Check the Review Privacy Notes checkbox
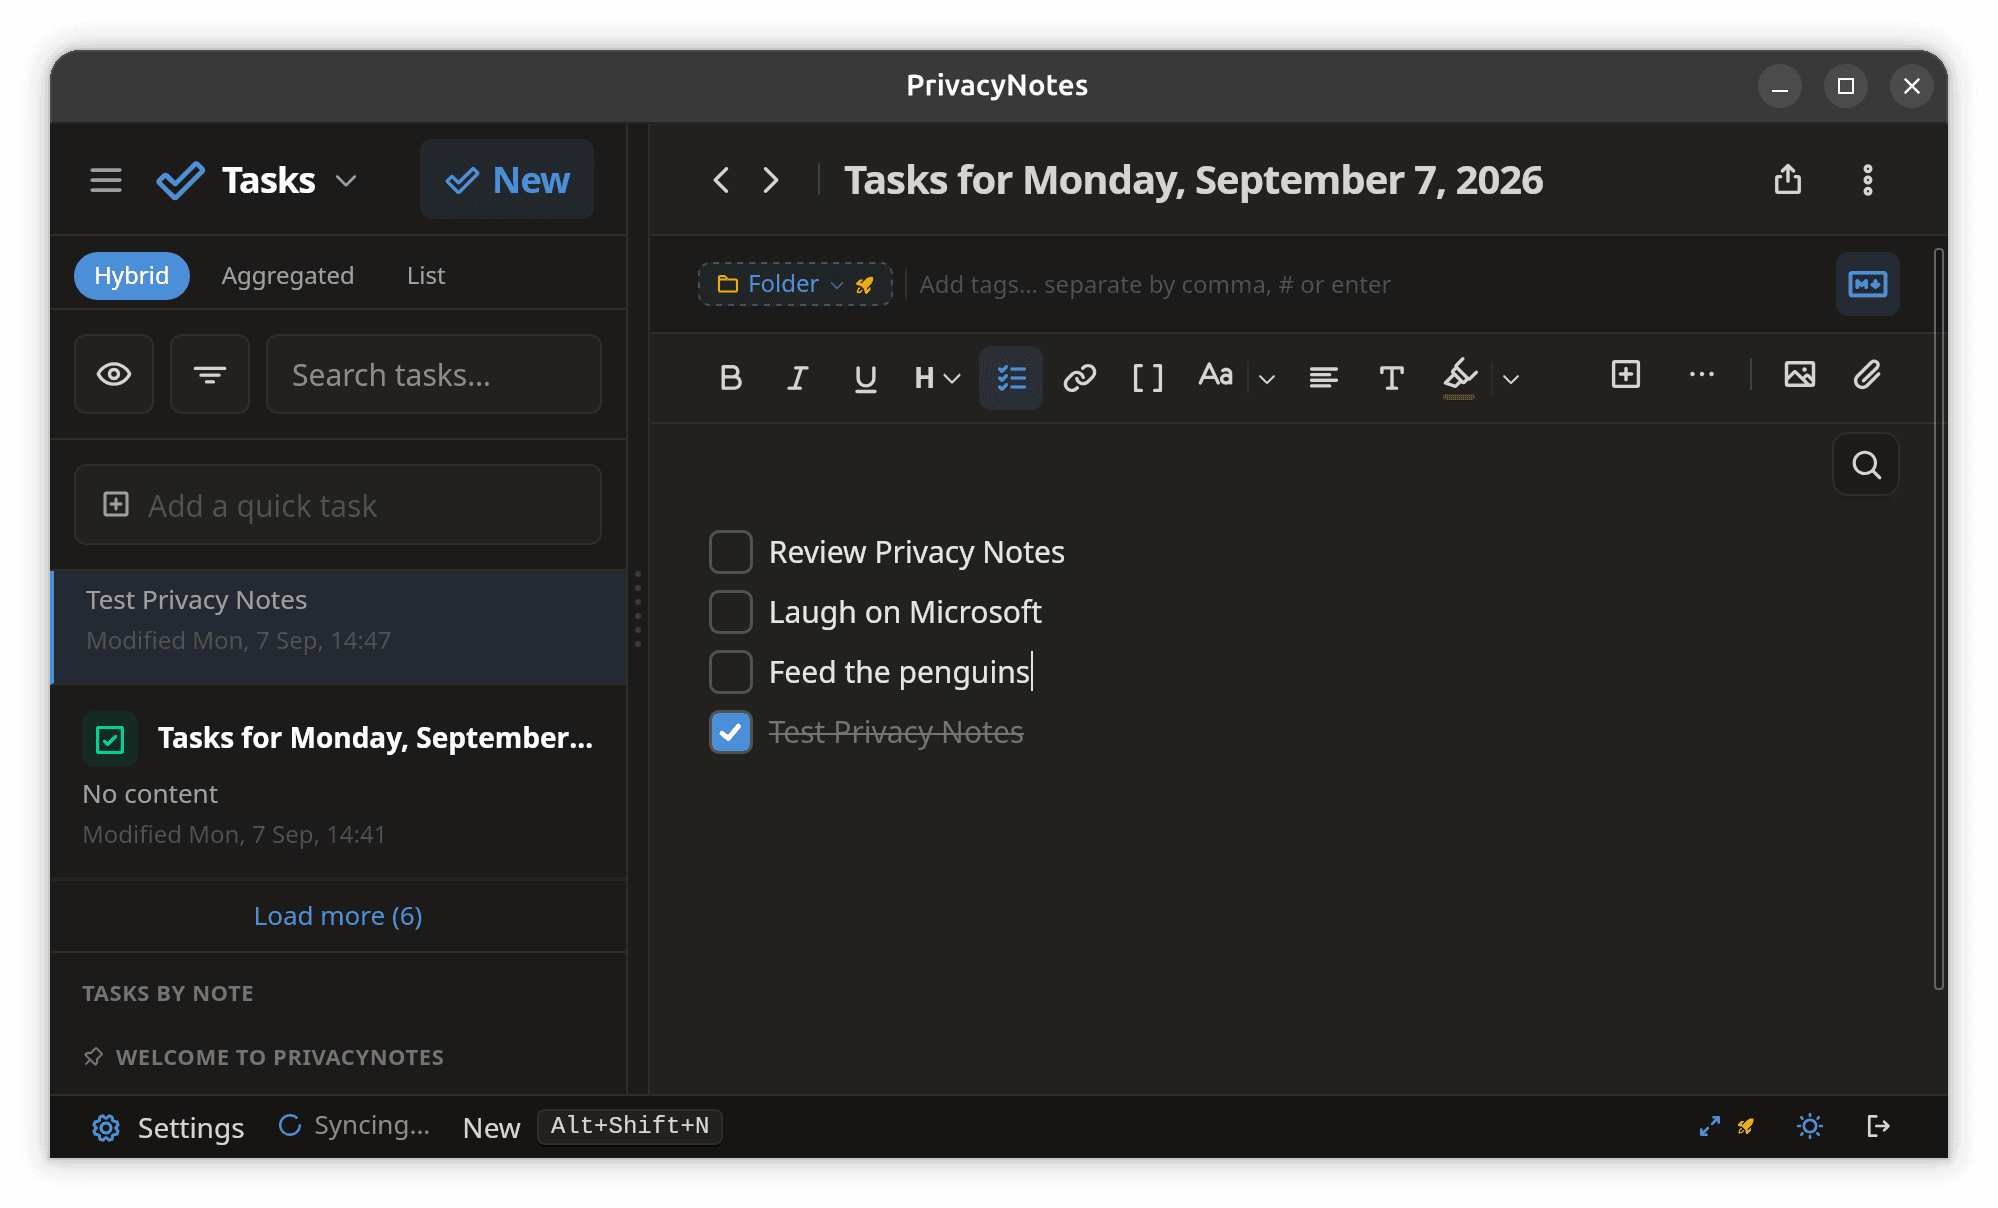1998x1208 pixels. 731,552
